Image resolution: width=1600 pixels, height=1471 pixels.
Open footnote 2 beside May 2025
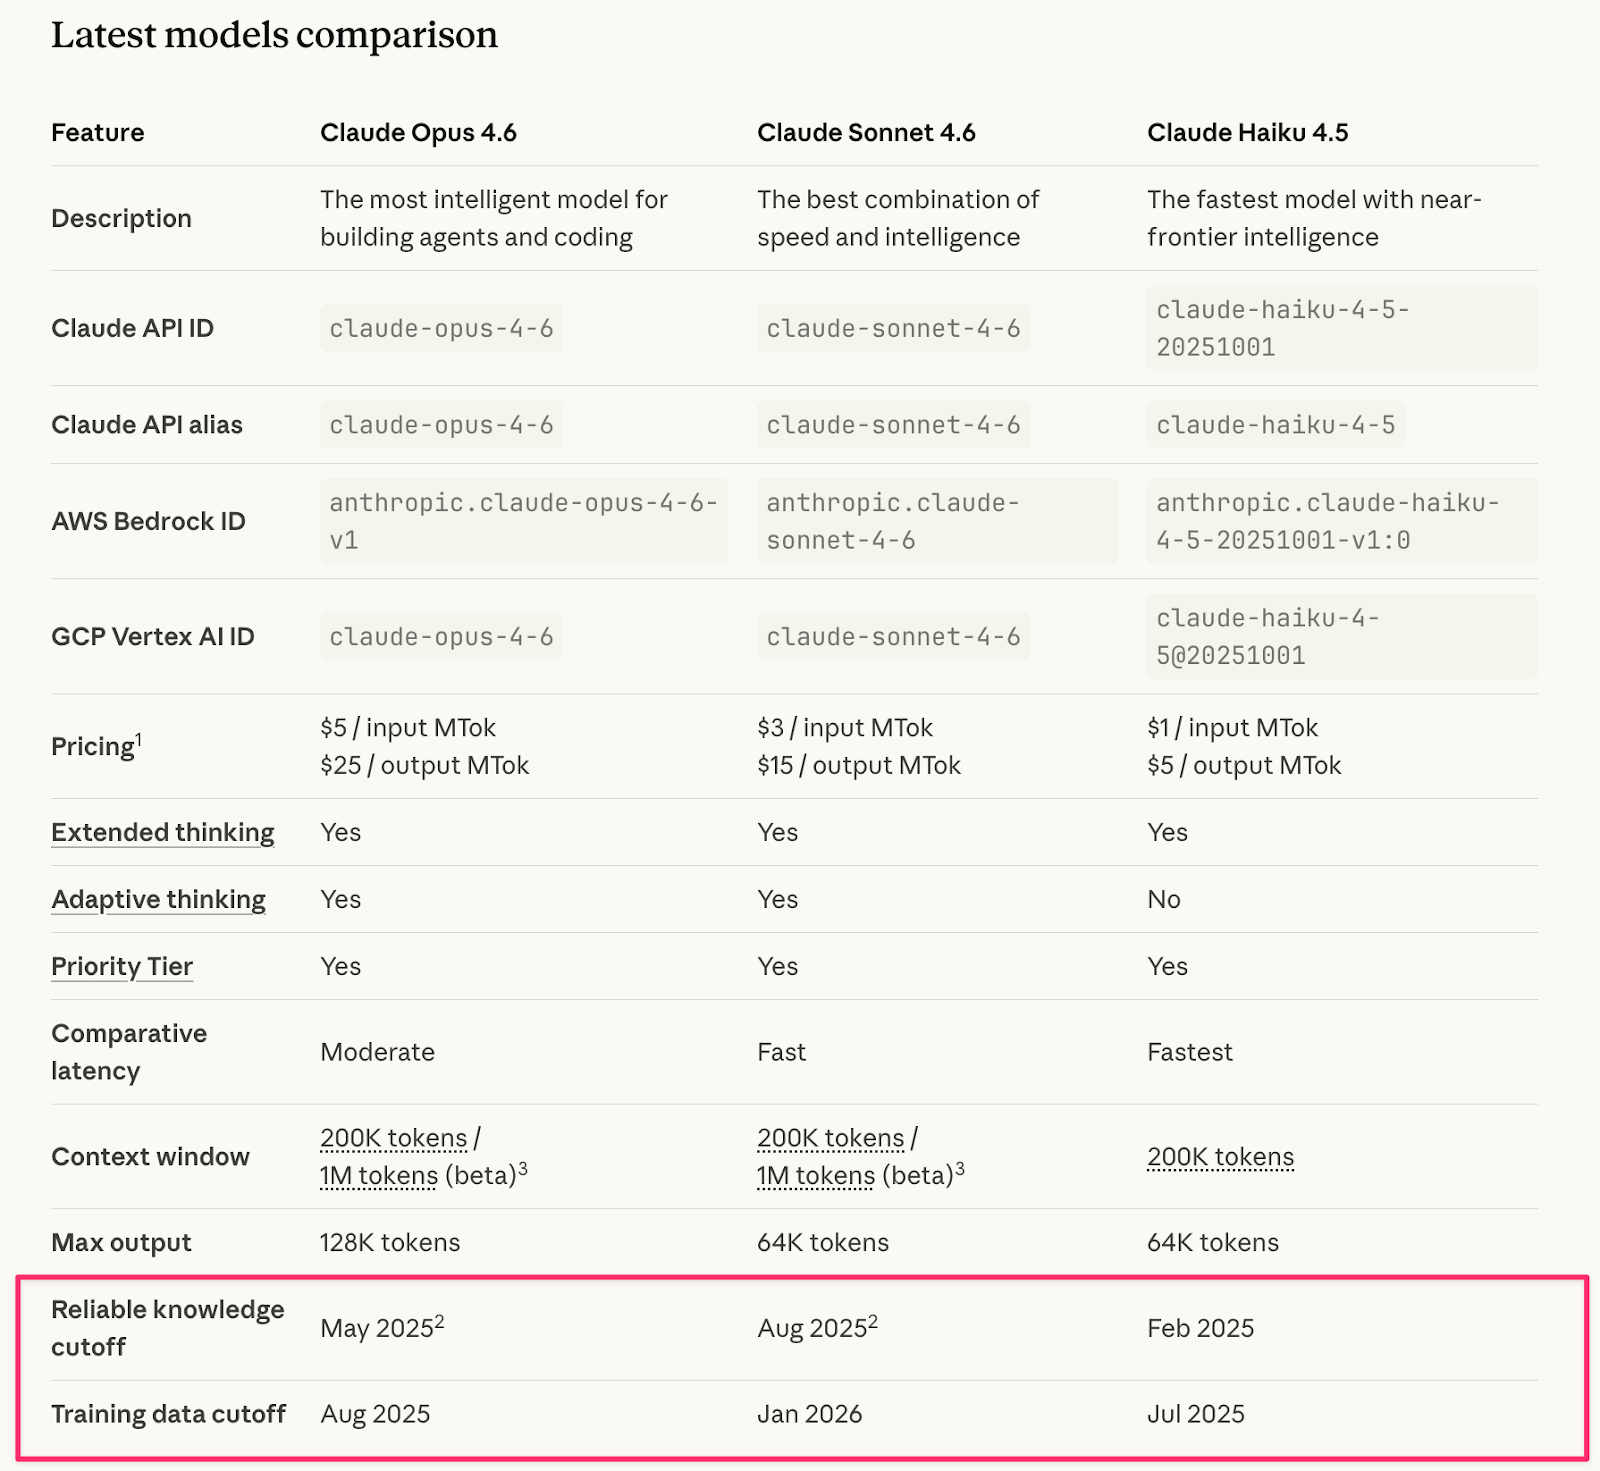point(440,1321)
